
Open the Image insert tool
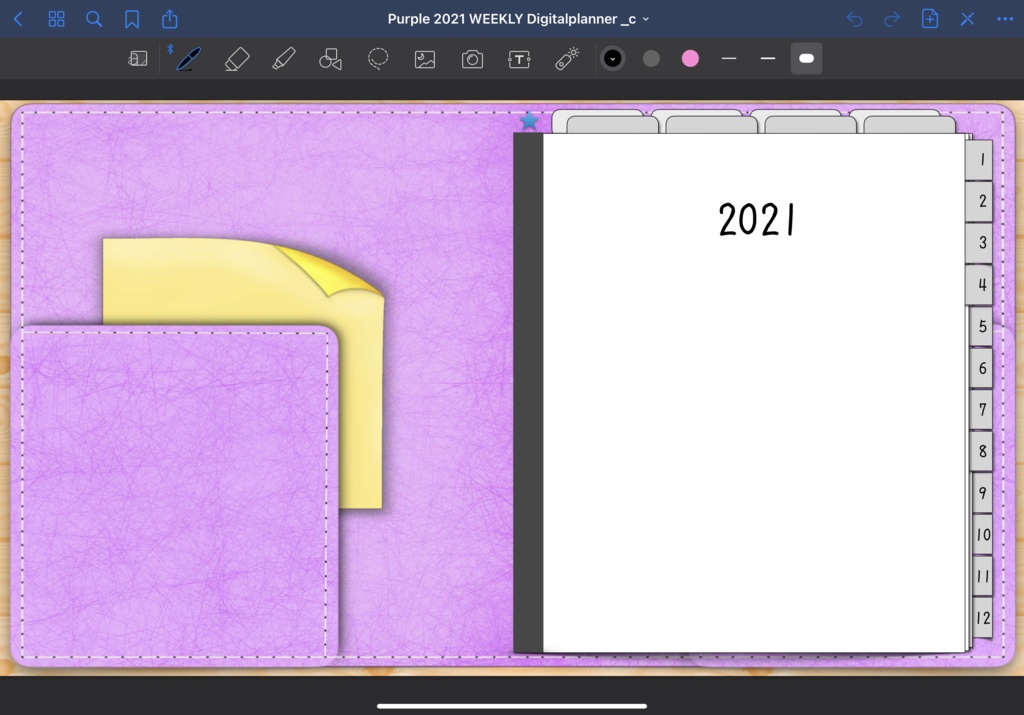point(425,59)
